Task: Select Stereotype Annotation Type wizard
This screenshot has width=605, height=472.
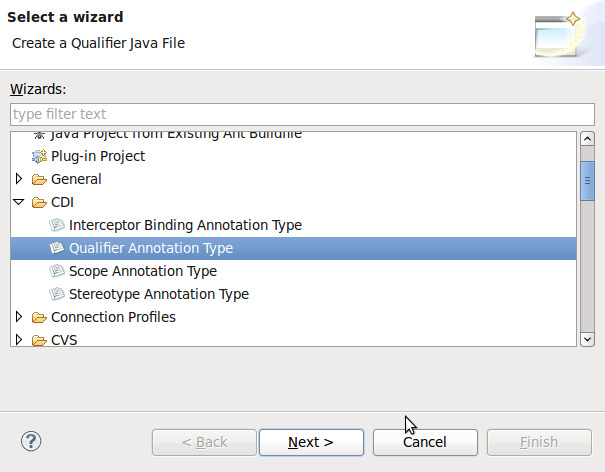Action: (159, 294)
